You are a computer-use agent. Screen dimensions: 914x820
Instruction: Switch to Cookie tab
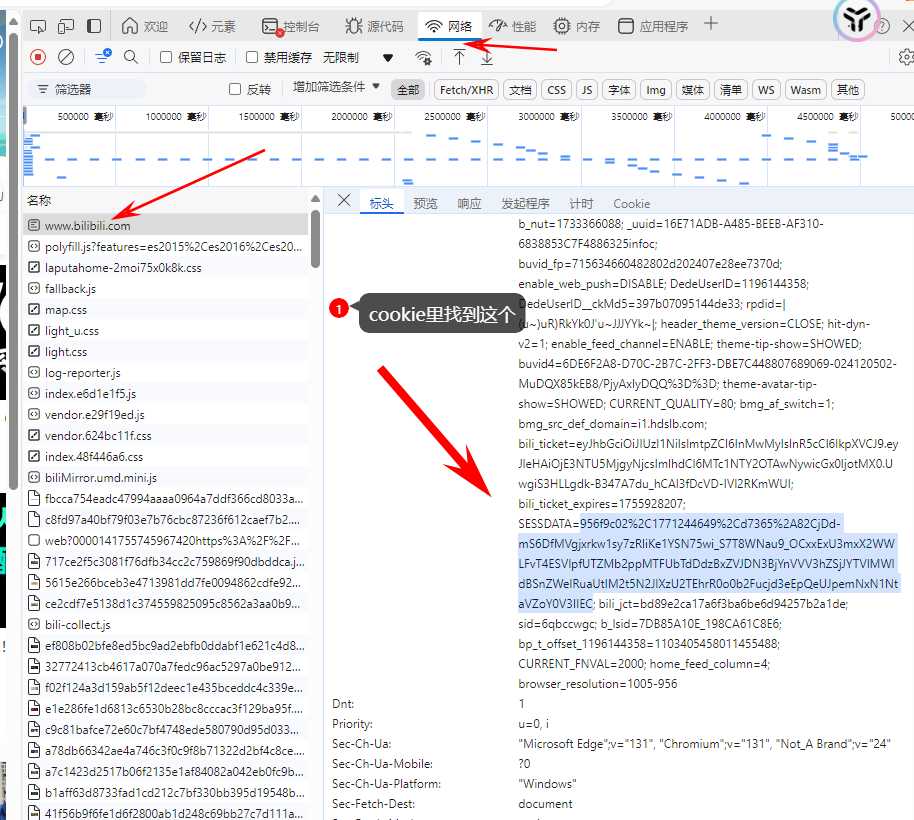631,203
